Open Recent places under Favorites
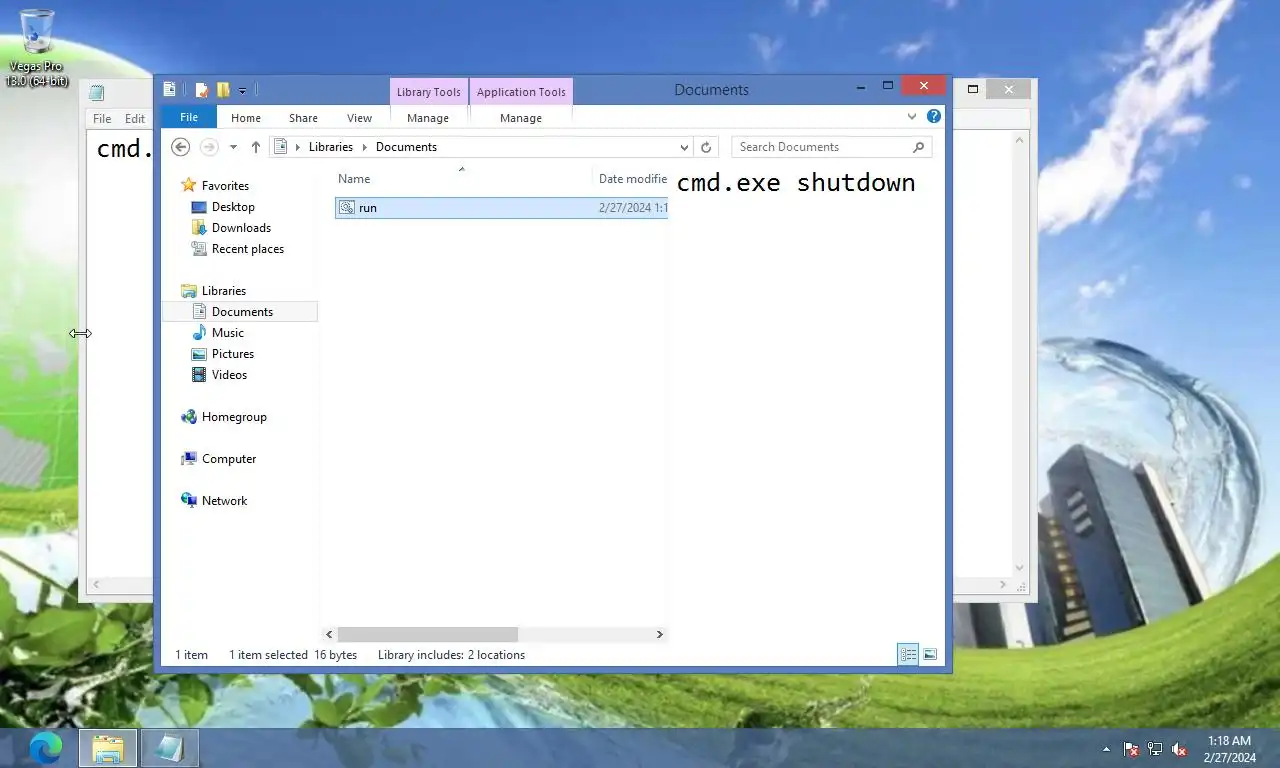The image size is (1280, 768). tap(247, 249)
